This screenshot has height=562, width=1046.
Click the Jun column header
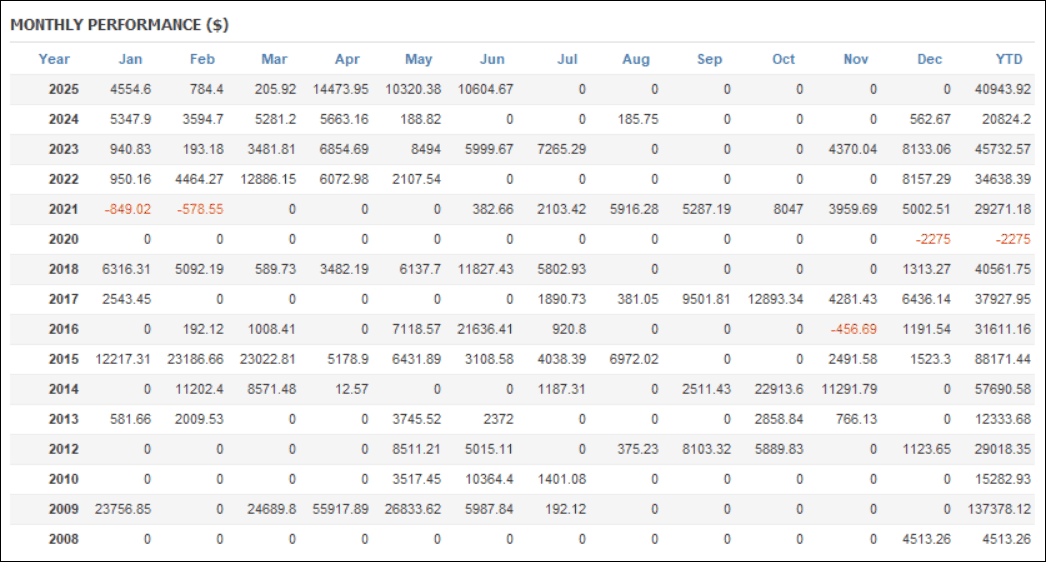pyautogui.click(x=492, y=59)
